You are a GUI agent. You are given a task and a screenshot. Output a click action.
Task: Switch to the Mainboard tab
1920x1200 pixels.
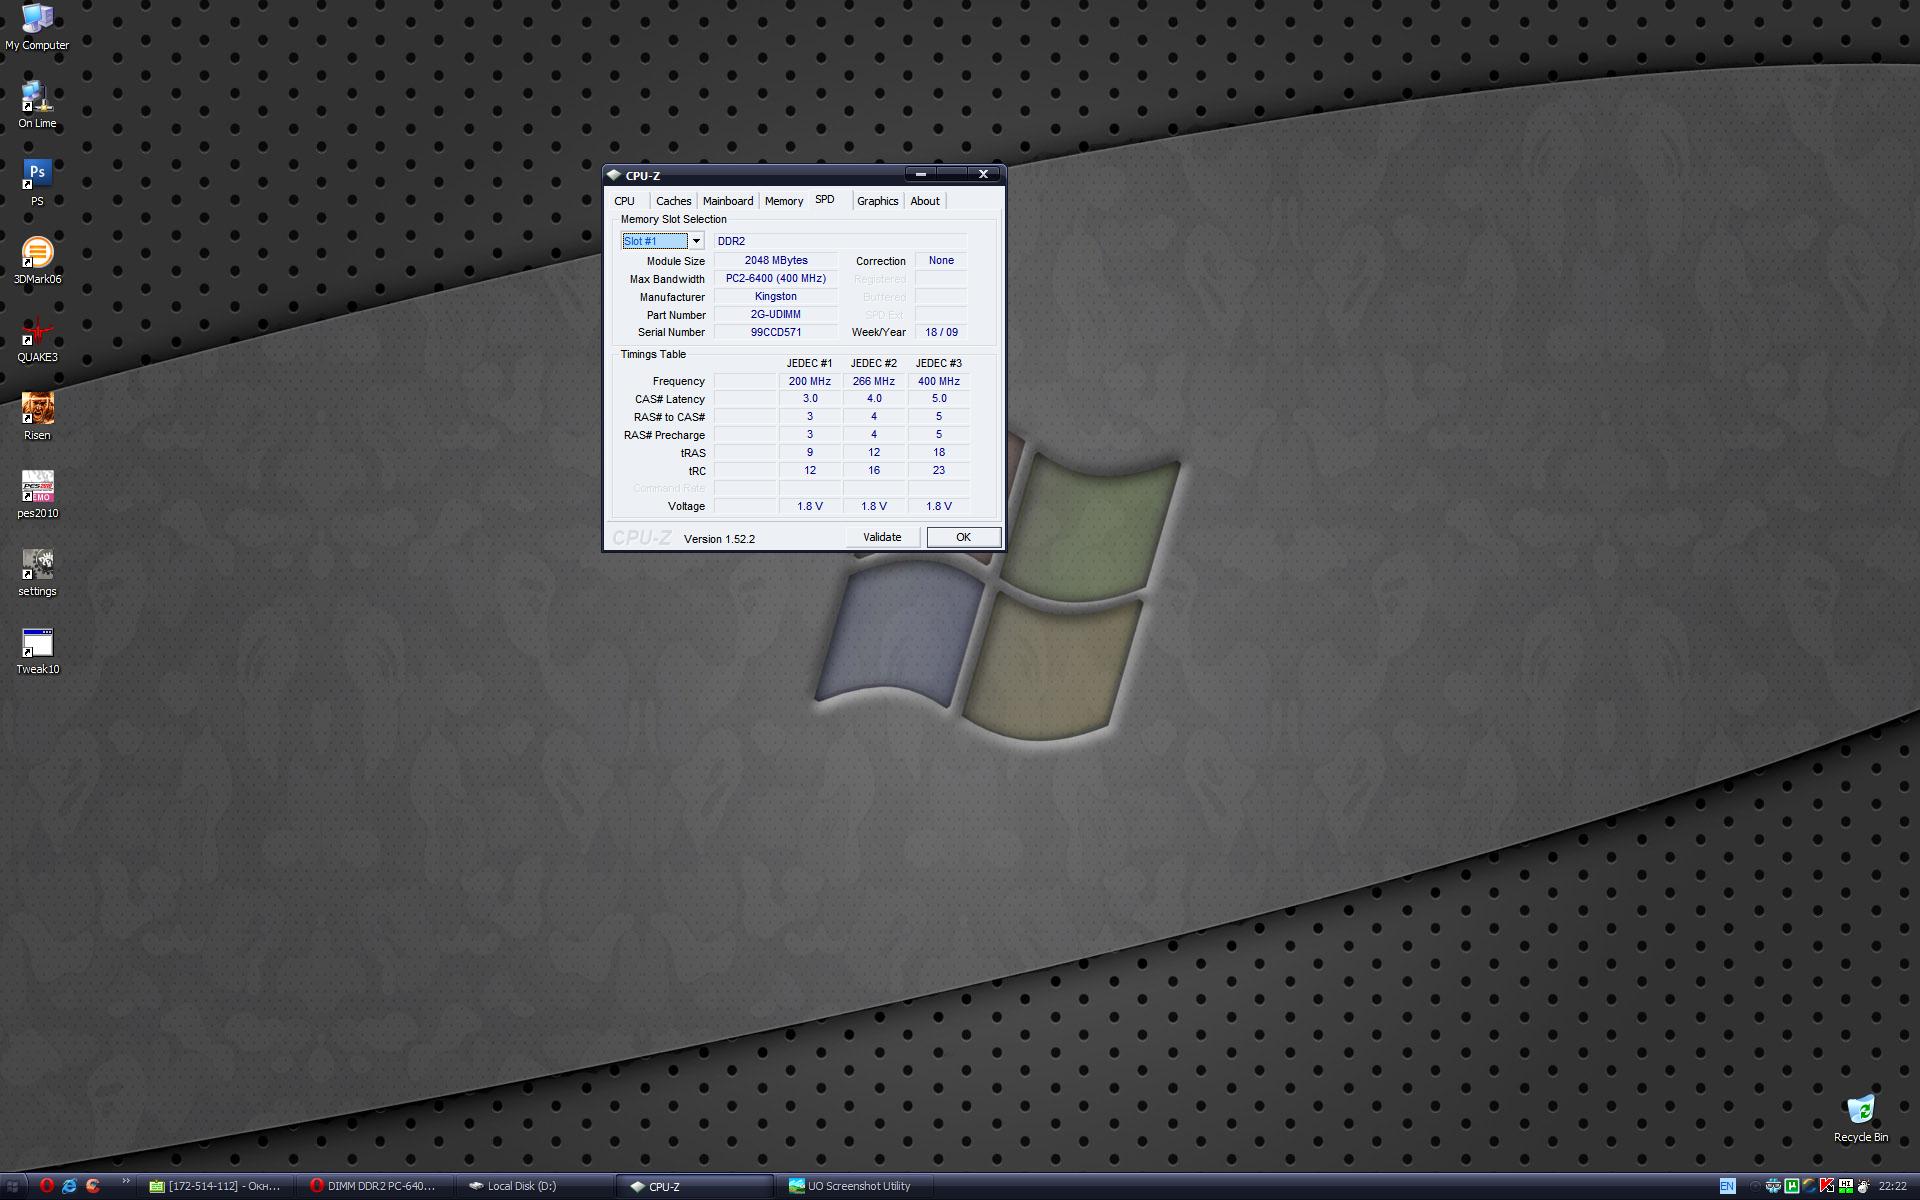728,201
